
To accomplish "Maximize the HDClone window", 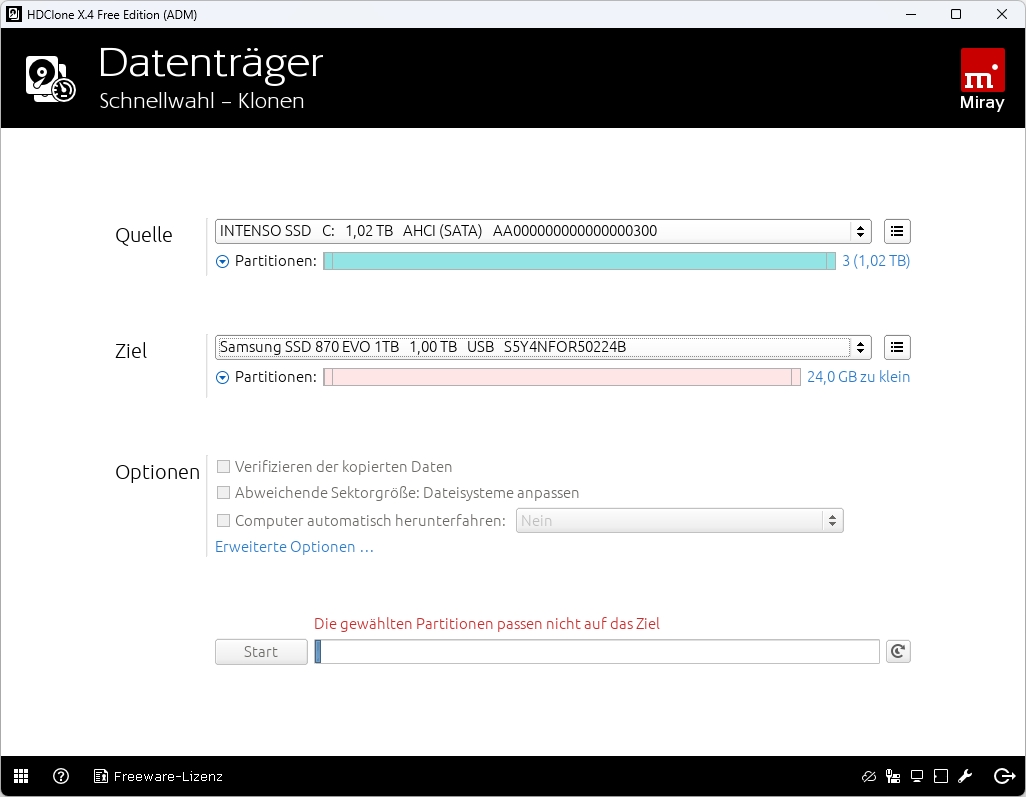I will (956, 14).
